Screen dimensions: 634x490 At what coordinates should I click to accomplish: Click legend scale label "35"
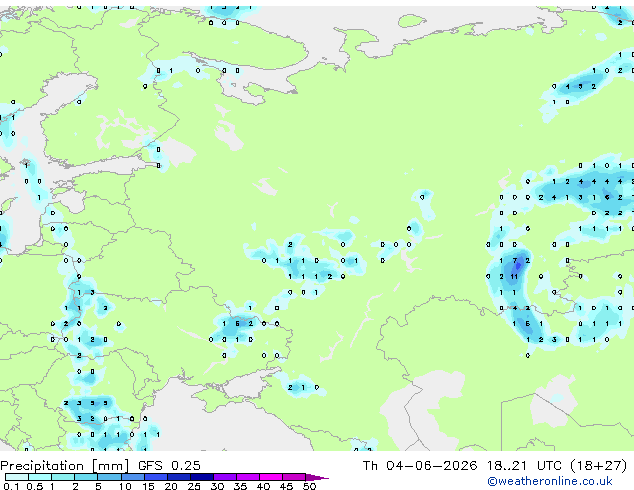point(240,486)
